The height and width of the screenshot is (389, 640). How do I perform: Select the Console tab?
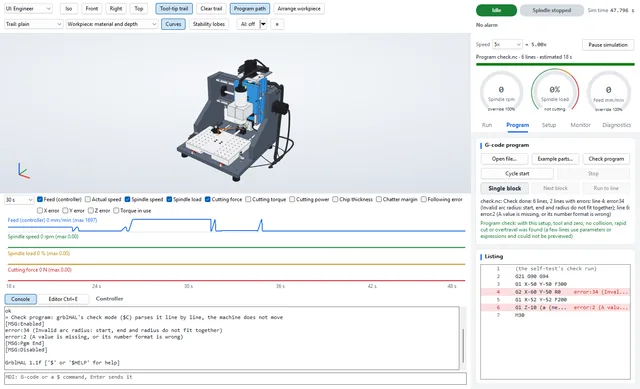[x=20, y=299]
